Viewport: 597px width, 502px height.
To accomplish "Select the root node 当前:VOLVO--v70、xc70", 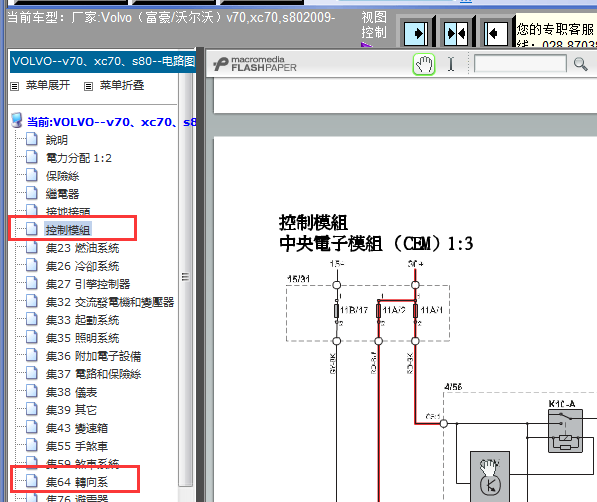I will point(112,122).
